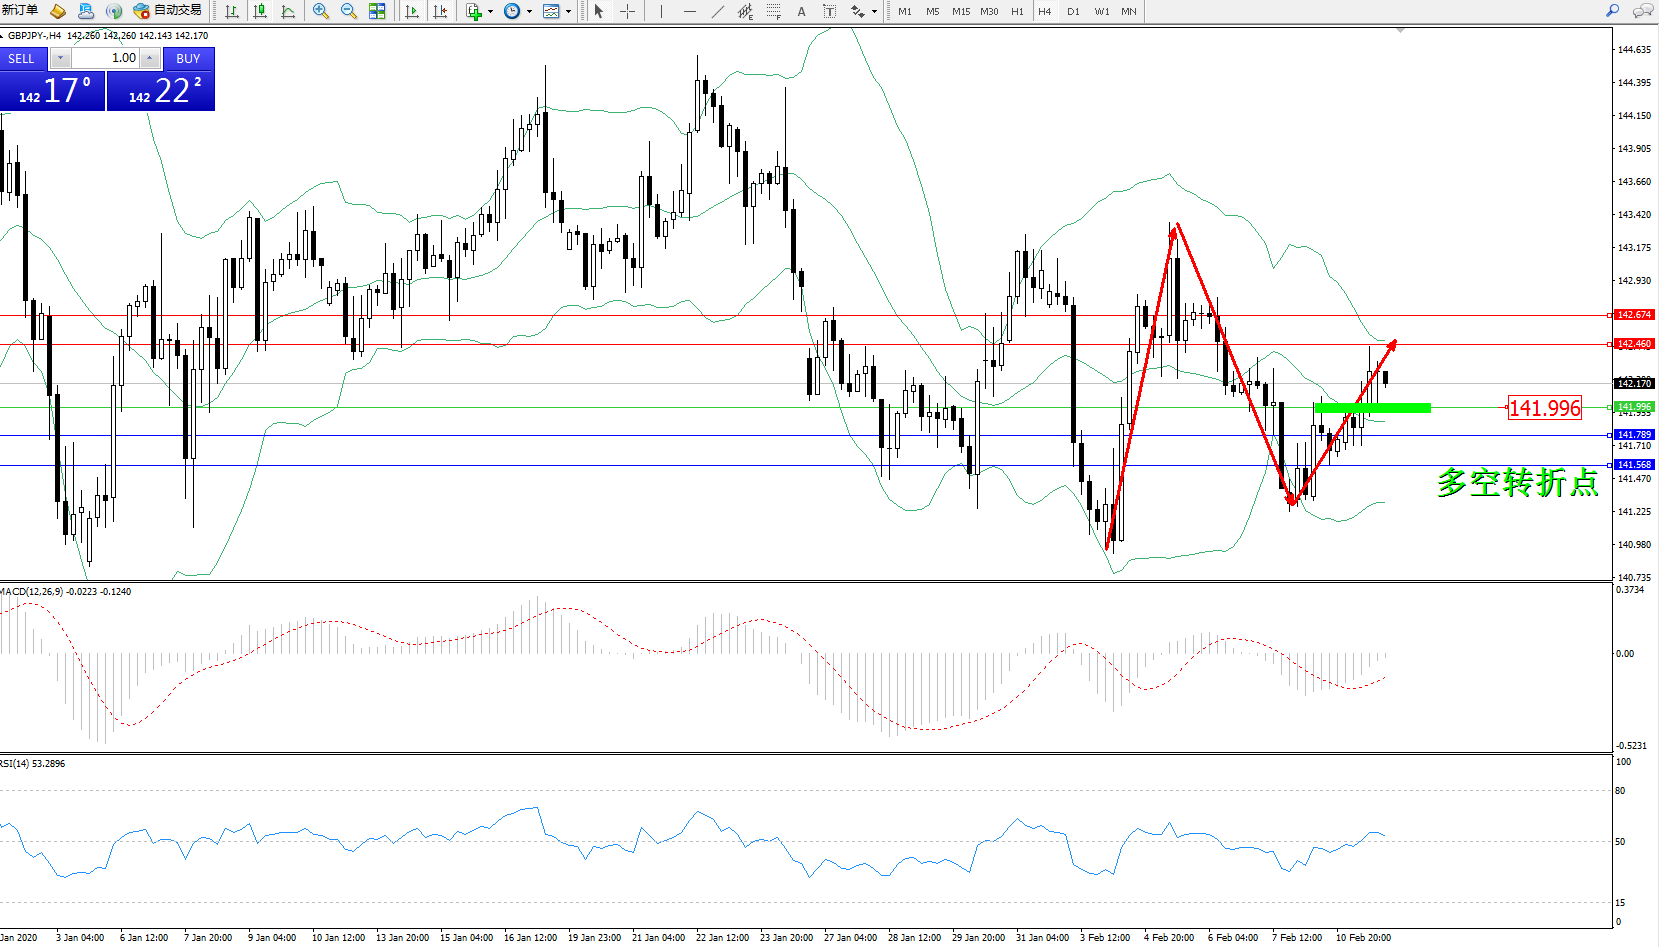Screen dimensions: 1659x947
Task: Open the tile windows grid icon
Action: tap(377, 11)
